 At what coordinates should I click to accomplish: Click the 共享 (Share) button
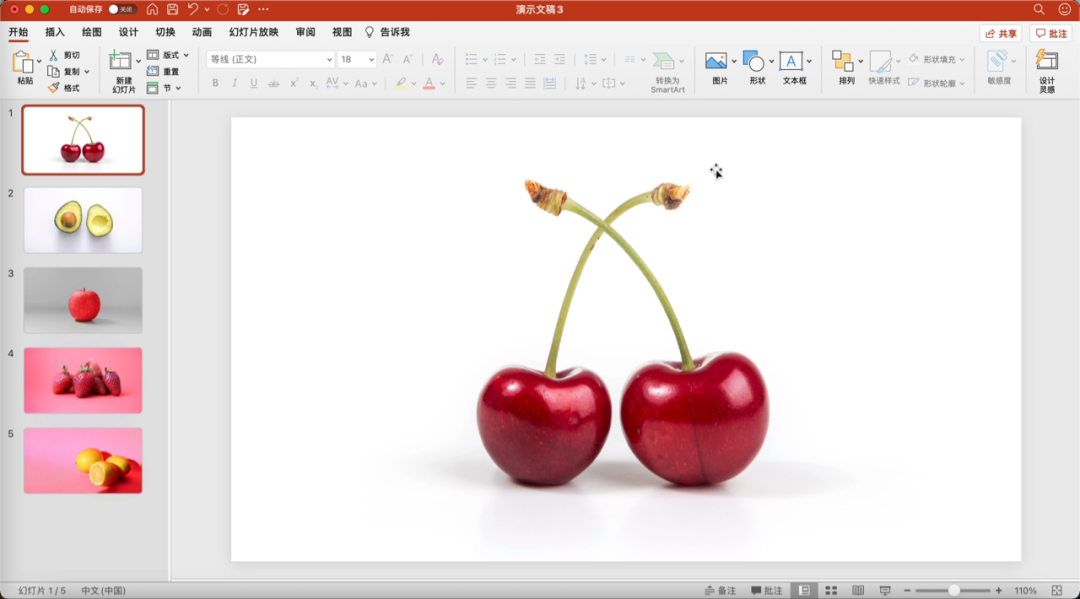[x=1000, y=33]
